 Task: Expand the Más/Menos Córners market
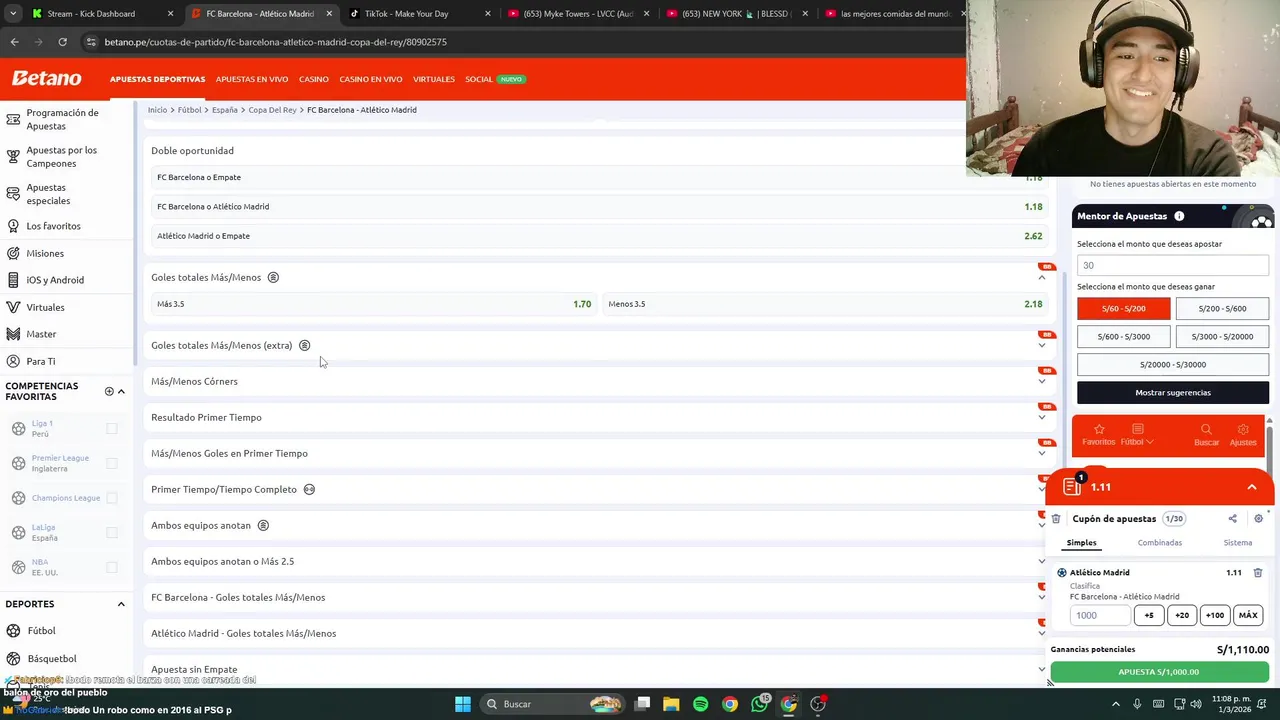pyautogui.click(x=1041, y=381)
